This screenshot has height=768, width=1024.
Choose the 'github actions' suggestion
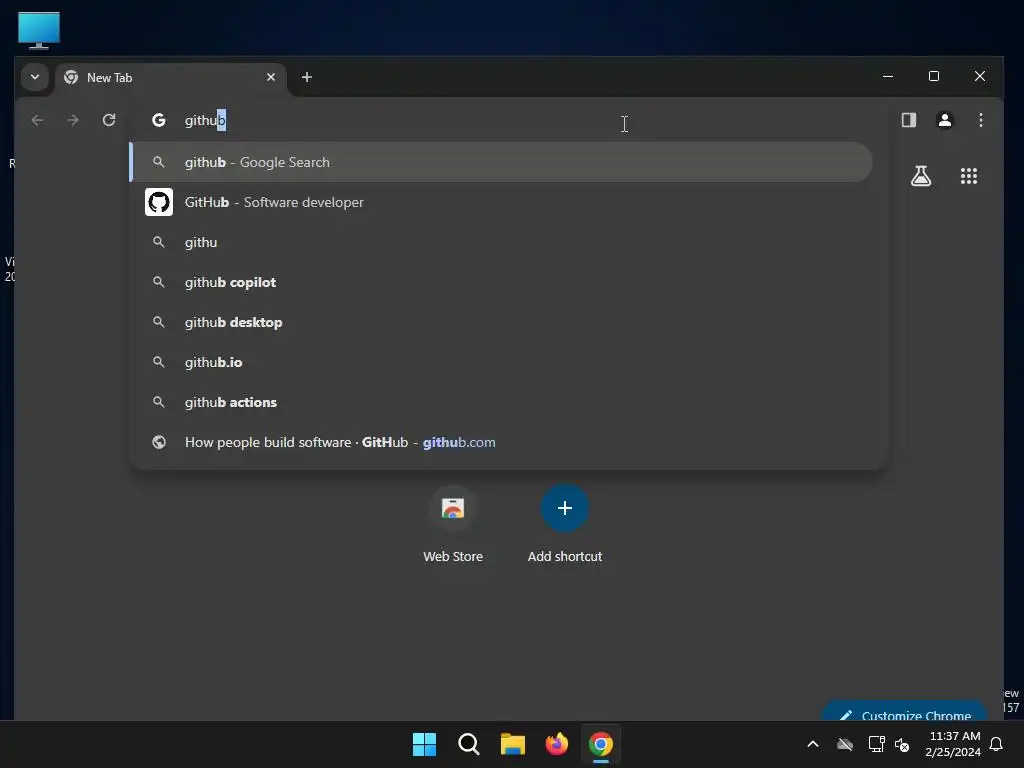pos(501,402)
